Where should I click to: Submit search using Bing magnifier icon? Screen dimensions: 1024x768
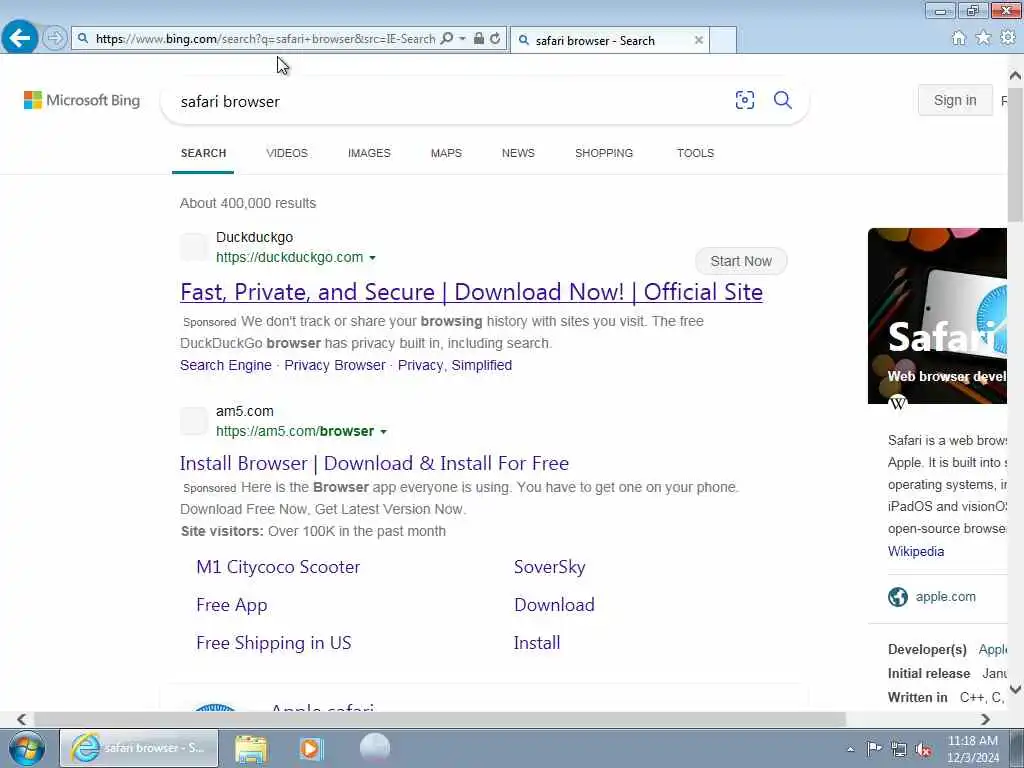point(782,100)
